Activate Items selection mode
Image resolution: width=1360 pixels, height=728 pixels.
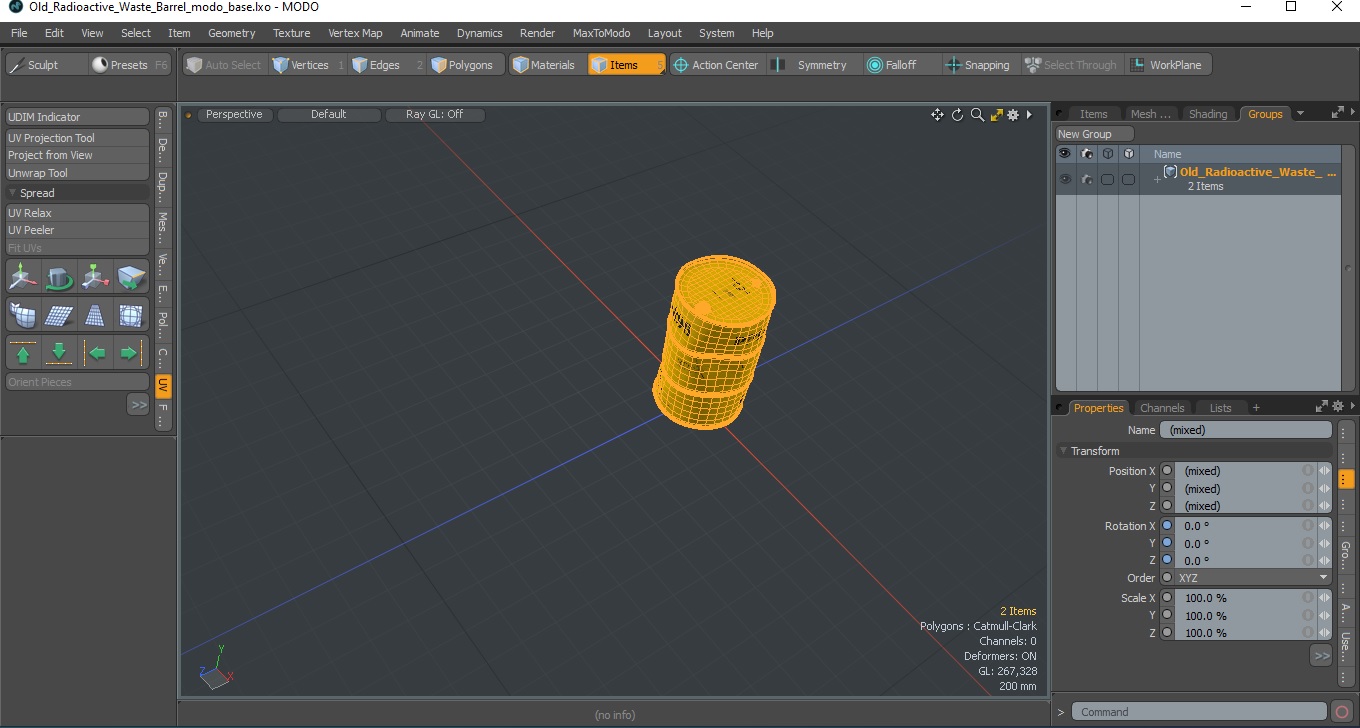627,65
